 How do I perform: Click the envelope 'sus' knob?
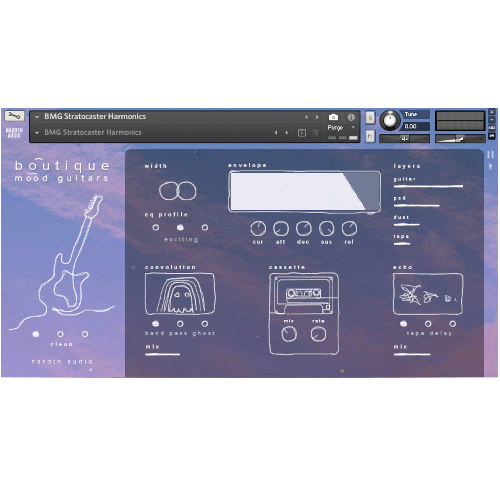point(326,228)
